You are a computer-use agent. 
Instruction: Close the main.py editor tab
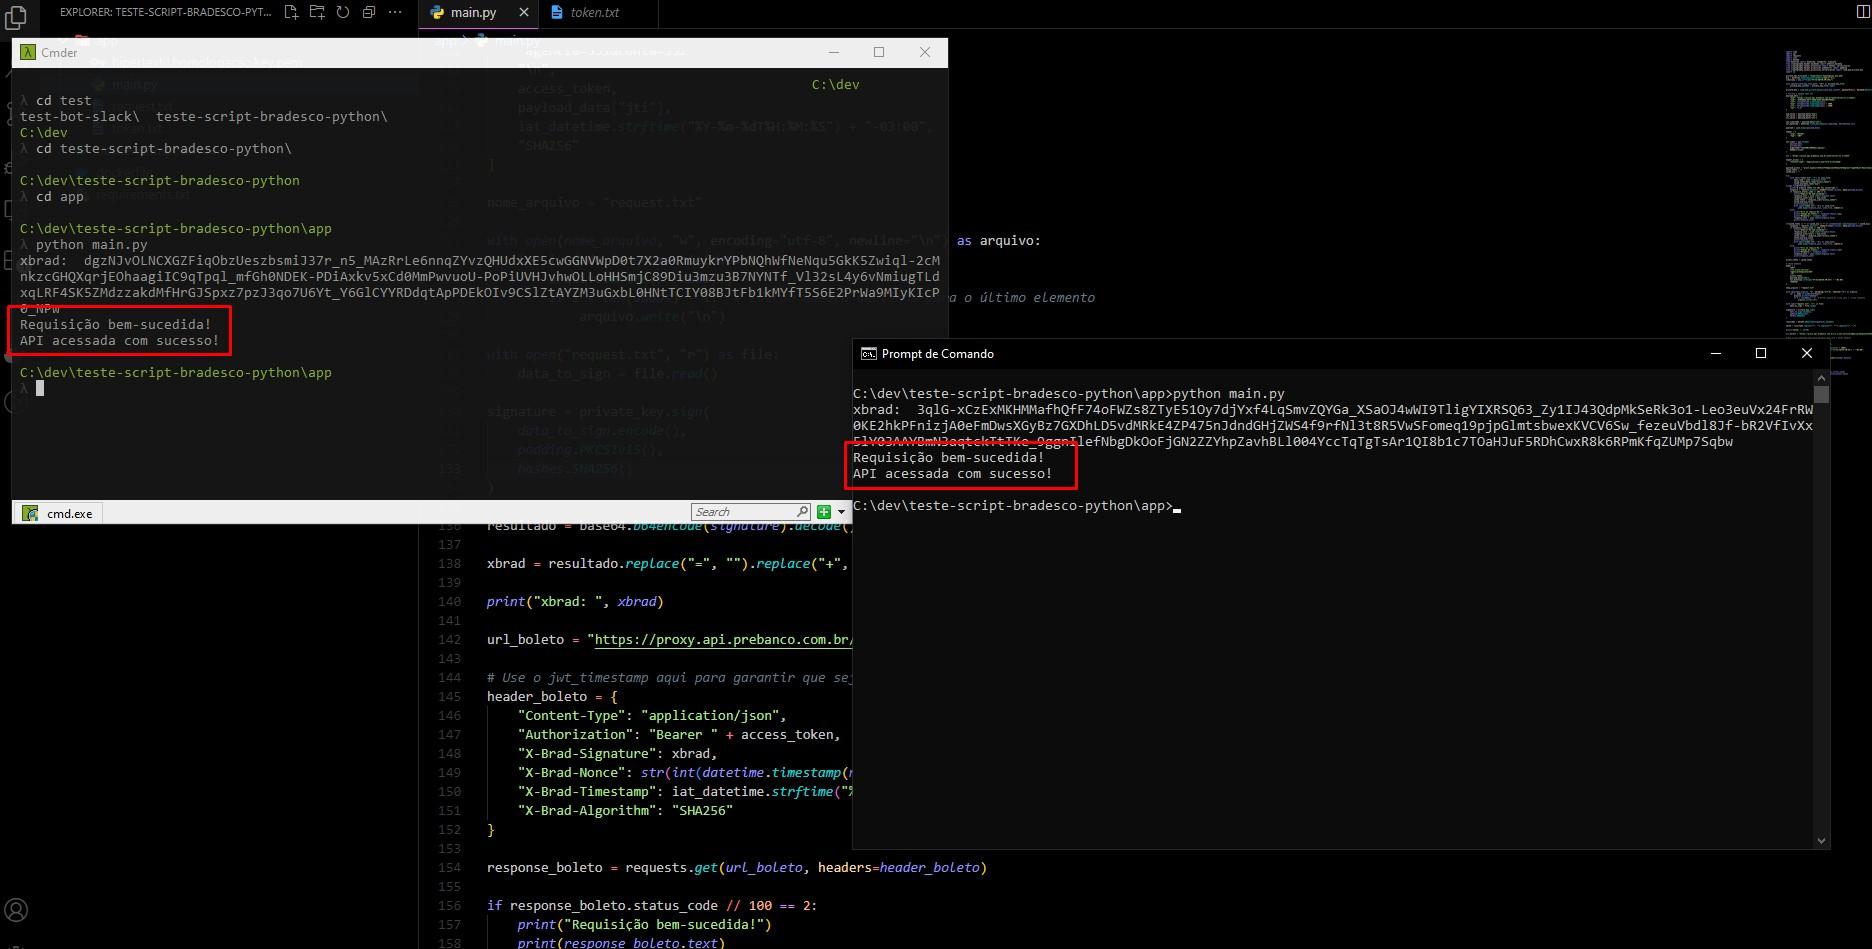[x=525, y=12]
